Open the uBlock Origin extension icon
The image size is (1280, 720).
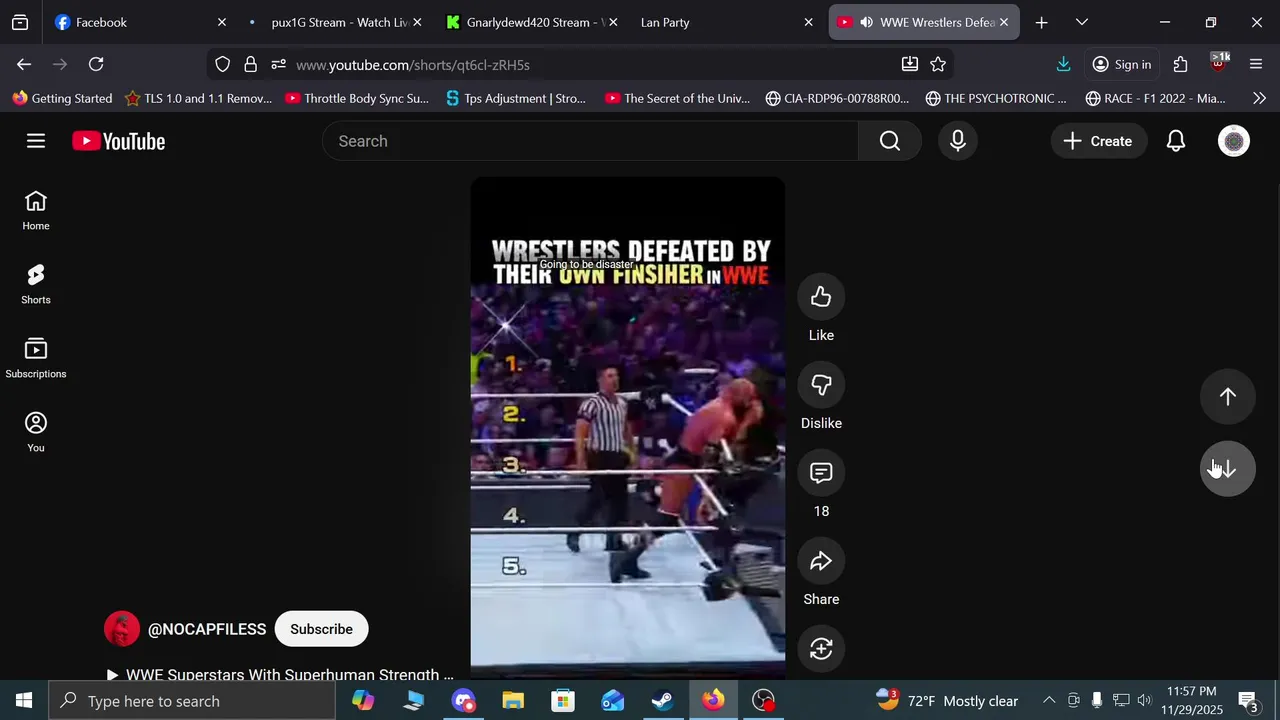click(x=1218, y=64)
